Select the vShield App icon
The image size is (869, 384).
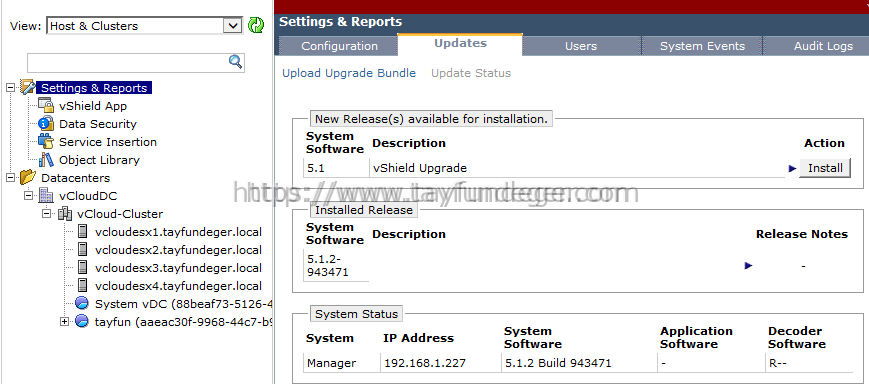45,106
